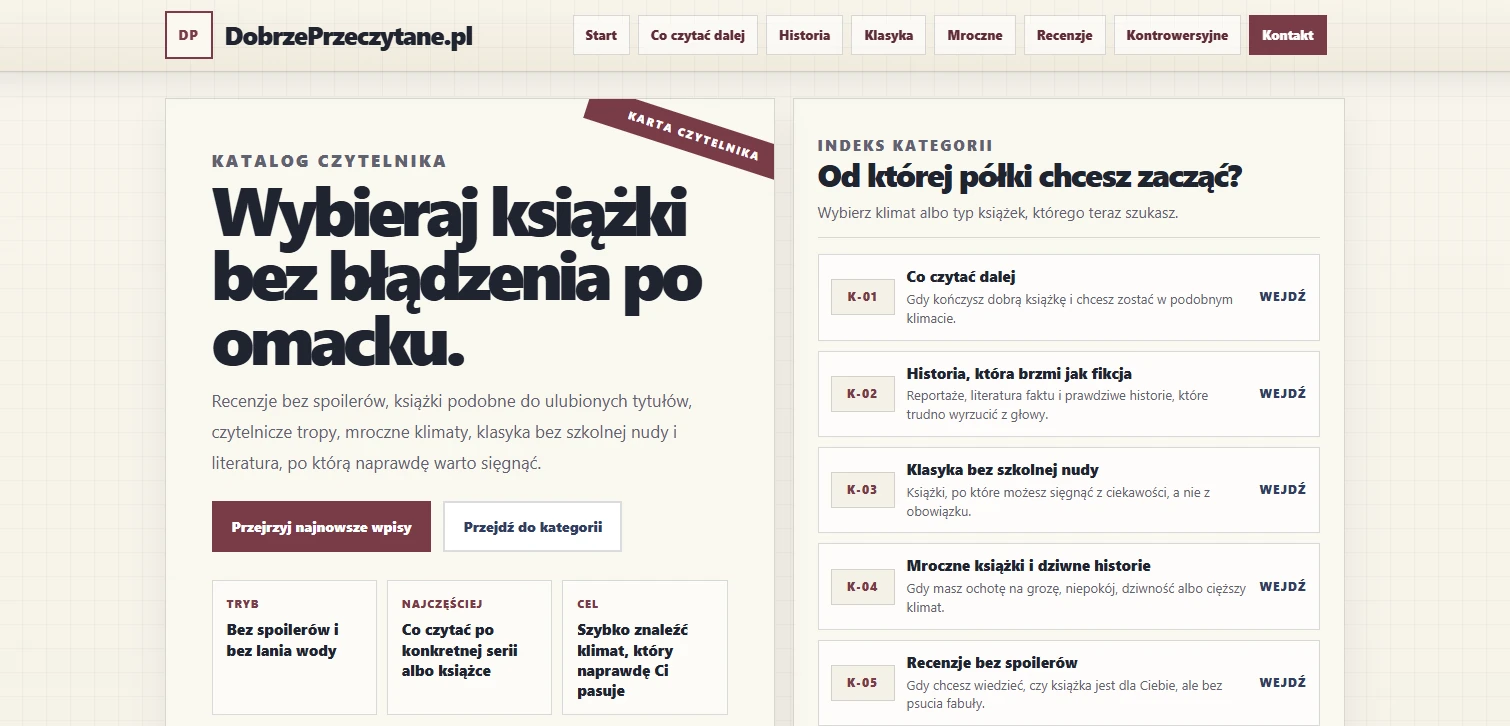
Task: Open the Co czytać dalej nav item
Action: tap(698, 35)
